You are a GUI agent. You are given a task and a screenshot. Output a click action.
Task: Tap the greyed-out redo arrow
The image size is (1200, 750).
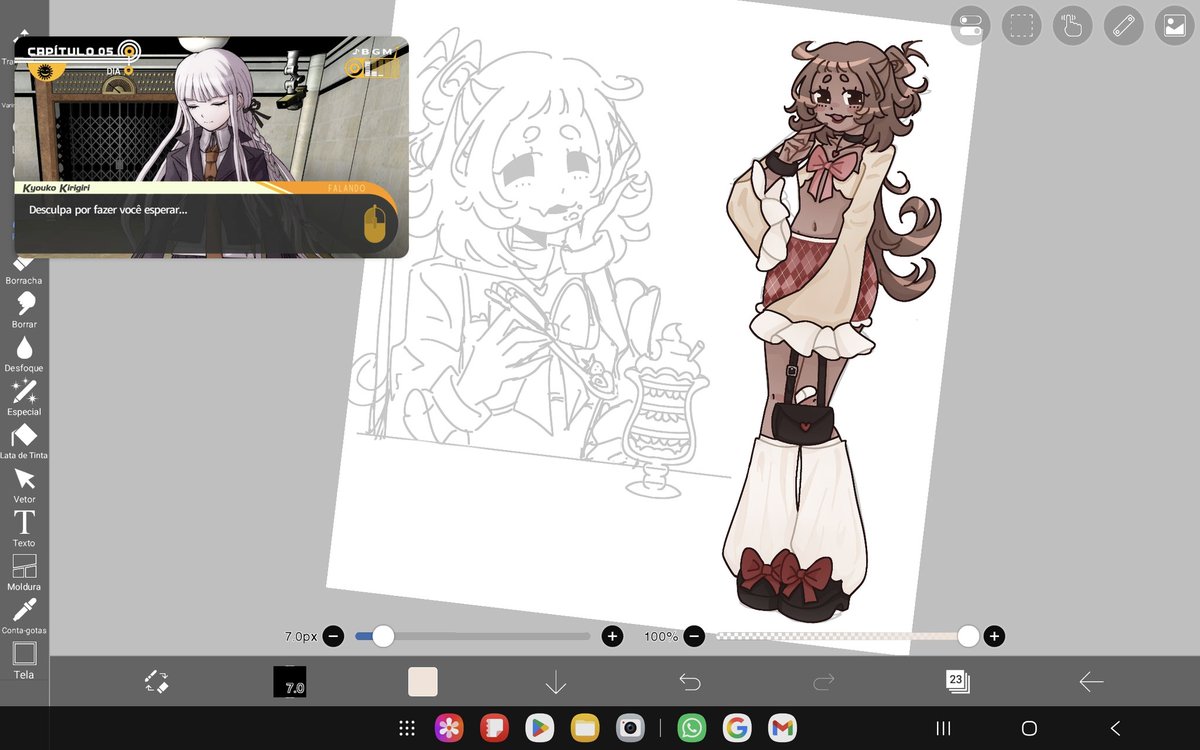pyautogui.click(x=824, y=682)
